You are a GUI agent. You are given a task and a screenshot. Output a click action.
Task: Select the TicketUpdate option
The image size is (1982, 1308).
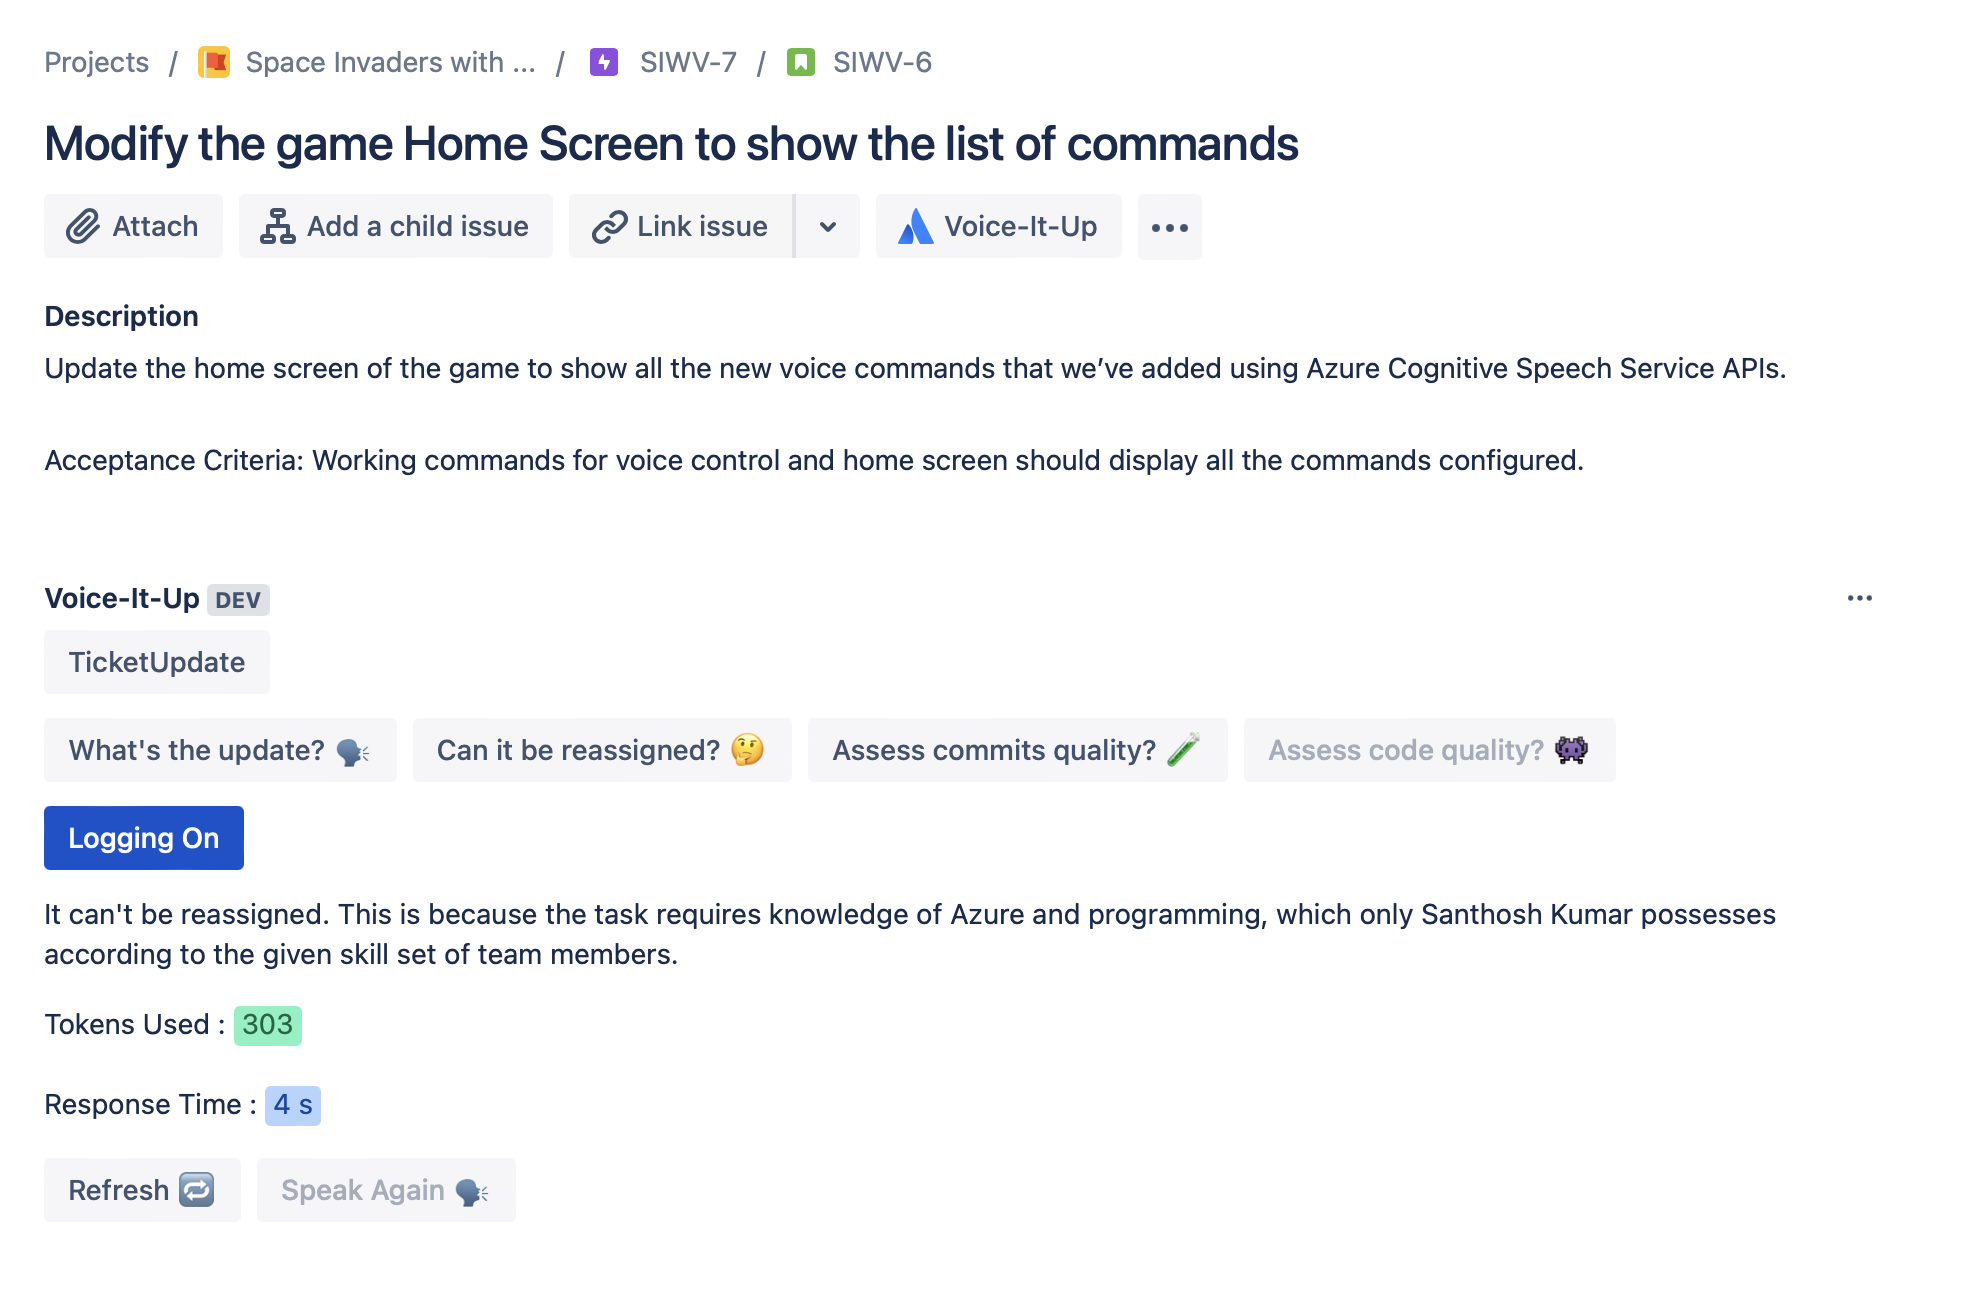157,662
